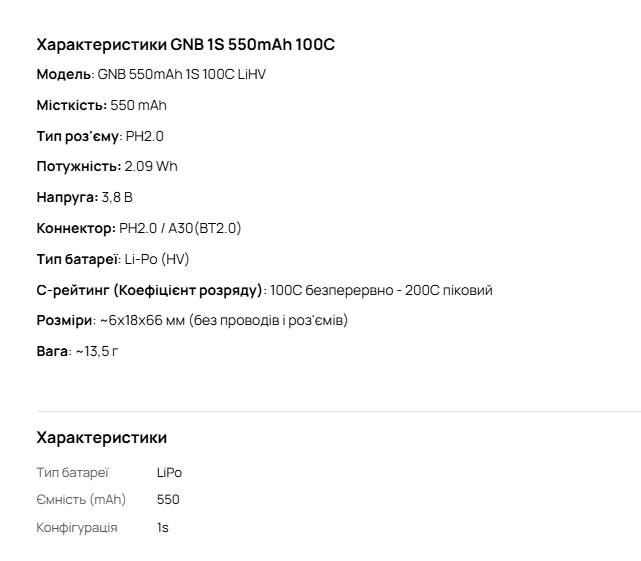Click the Модель label text
The width and height of the screenshot is (641, 561).
pos(64,74)
